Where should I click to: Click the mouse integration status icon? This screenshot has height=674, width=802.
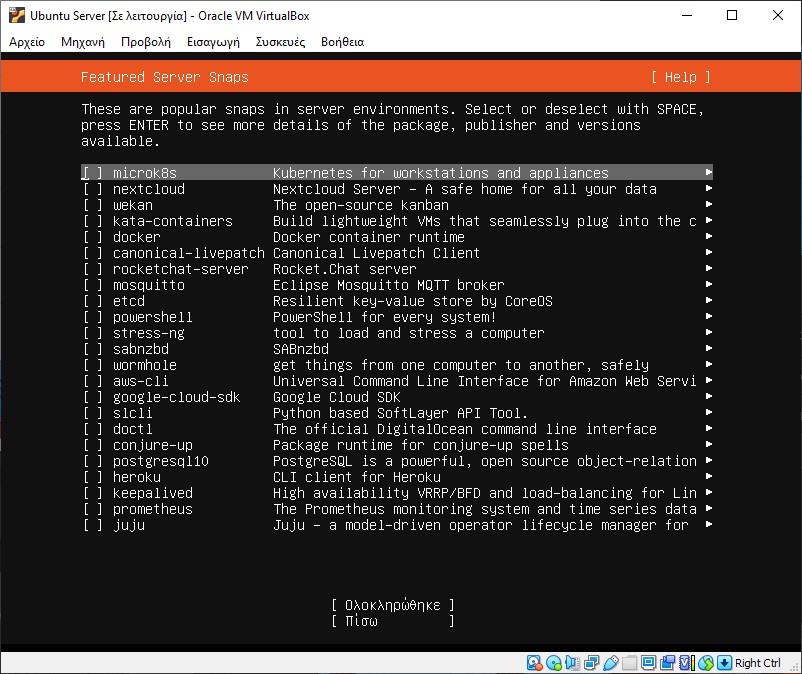tap(706, 663)
